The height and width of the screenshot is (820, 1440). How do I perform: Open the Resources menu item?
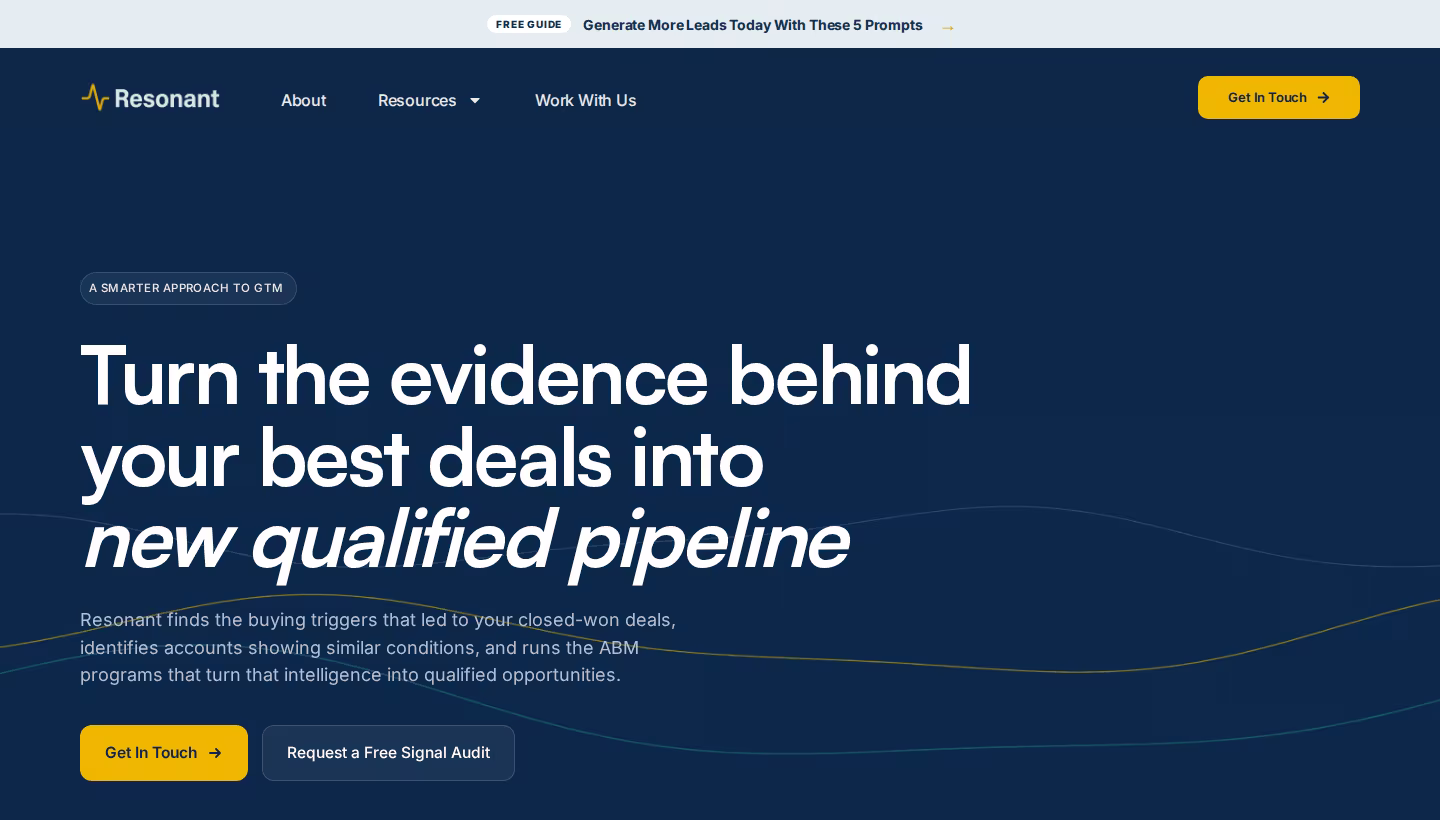coord(417,100)
